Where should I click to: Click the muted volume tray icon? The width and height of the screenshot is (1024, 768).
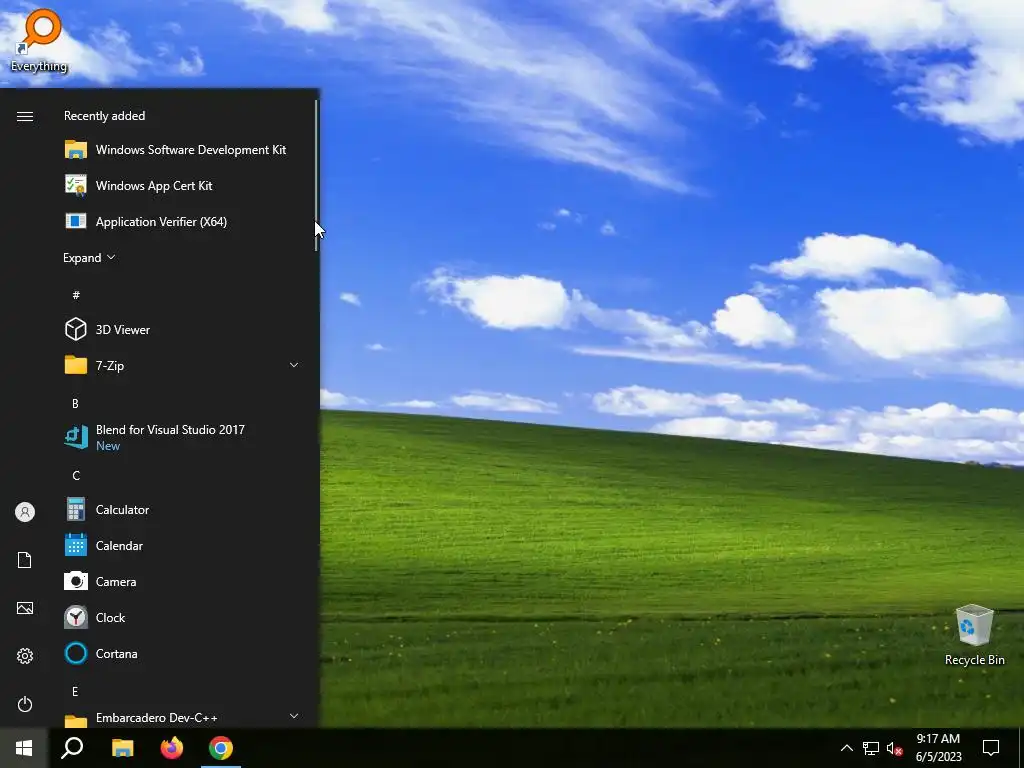[x=895, y=748]
